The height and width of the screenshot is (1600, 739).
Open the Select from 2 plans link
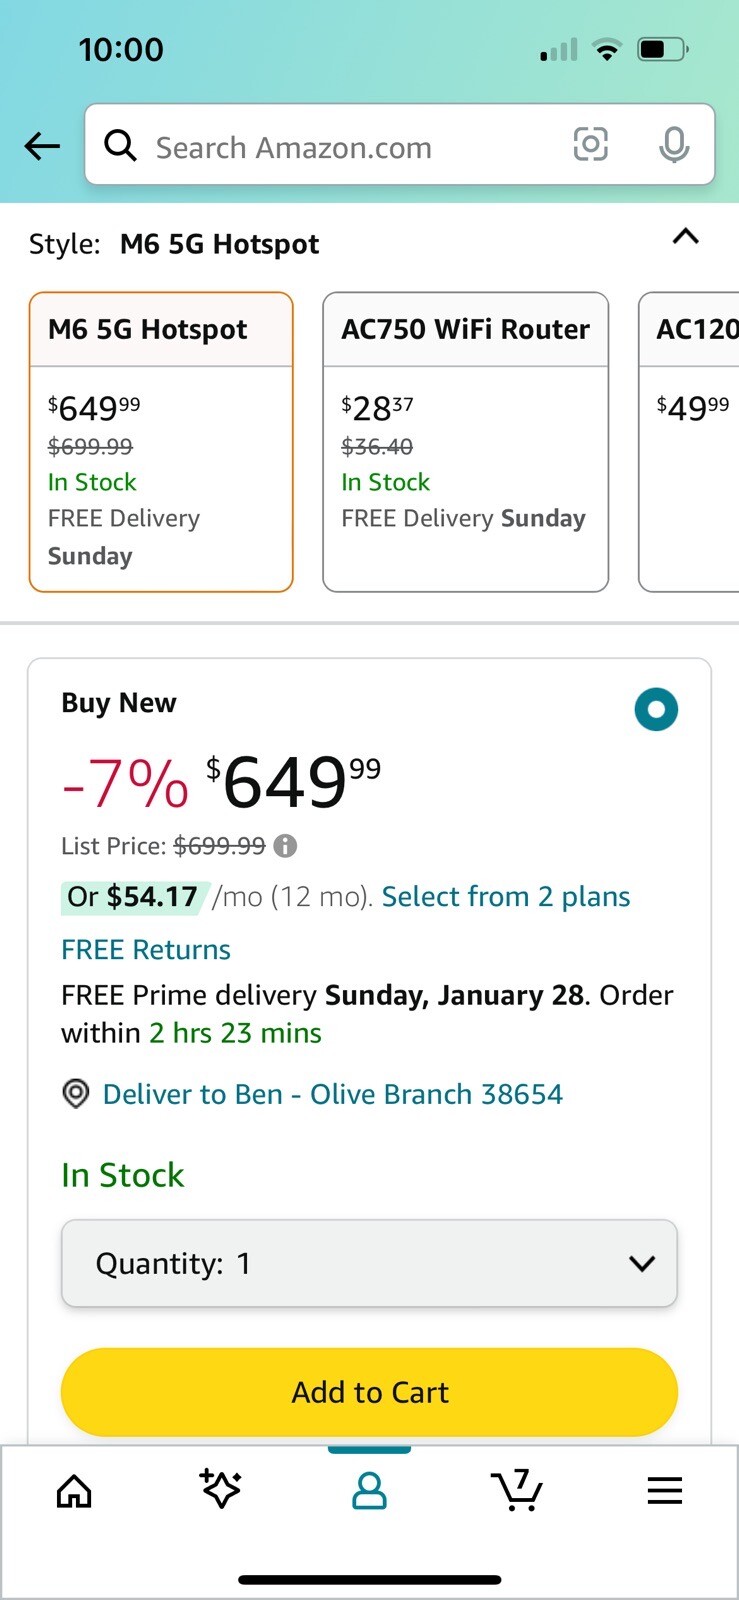pos(506,896)
